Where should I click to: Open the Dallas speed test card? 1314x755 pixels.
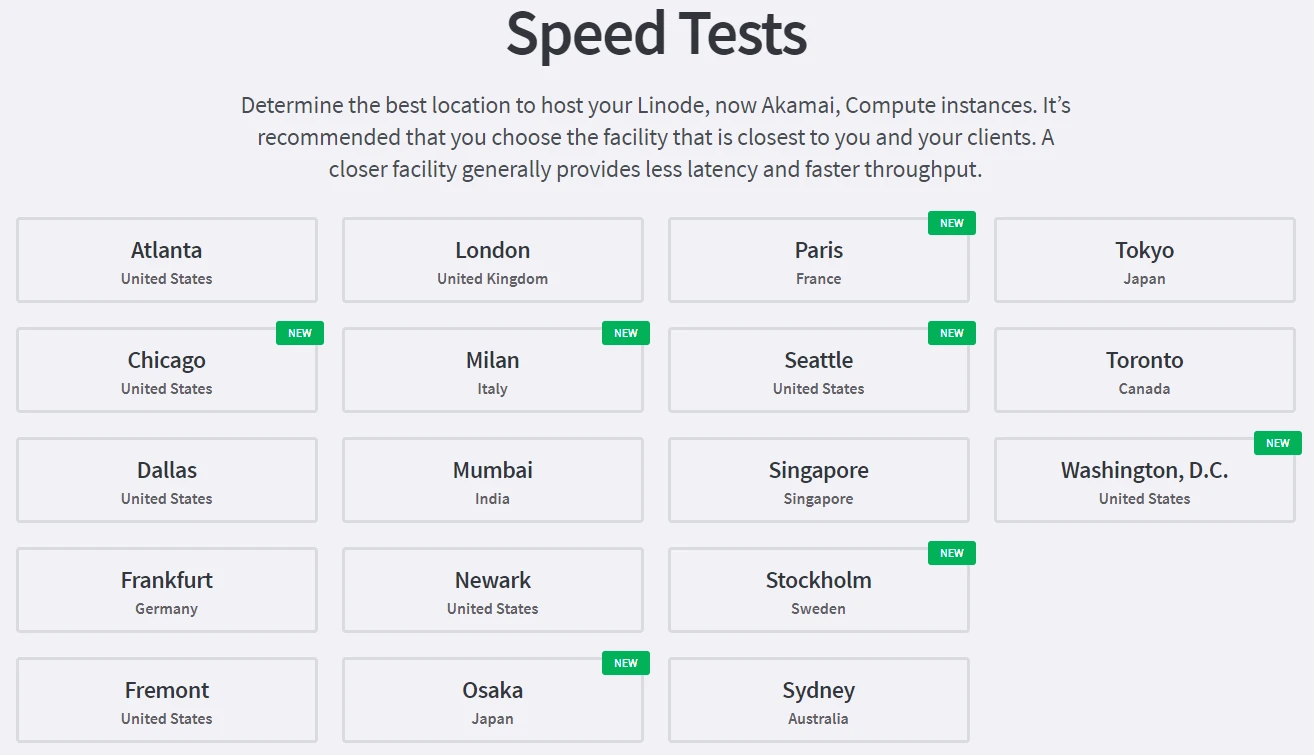pos(167,481)
